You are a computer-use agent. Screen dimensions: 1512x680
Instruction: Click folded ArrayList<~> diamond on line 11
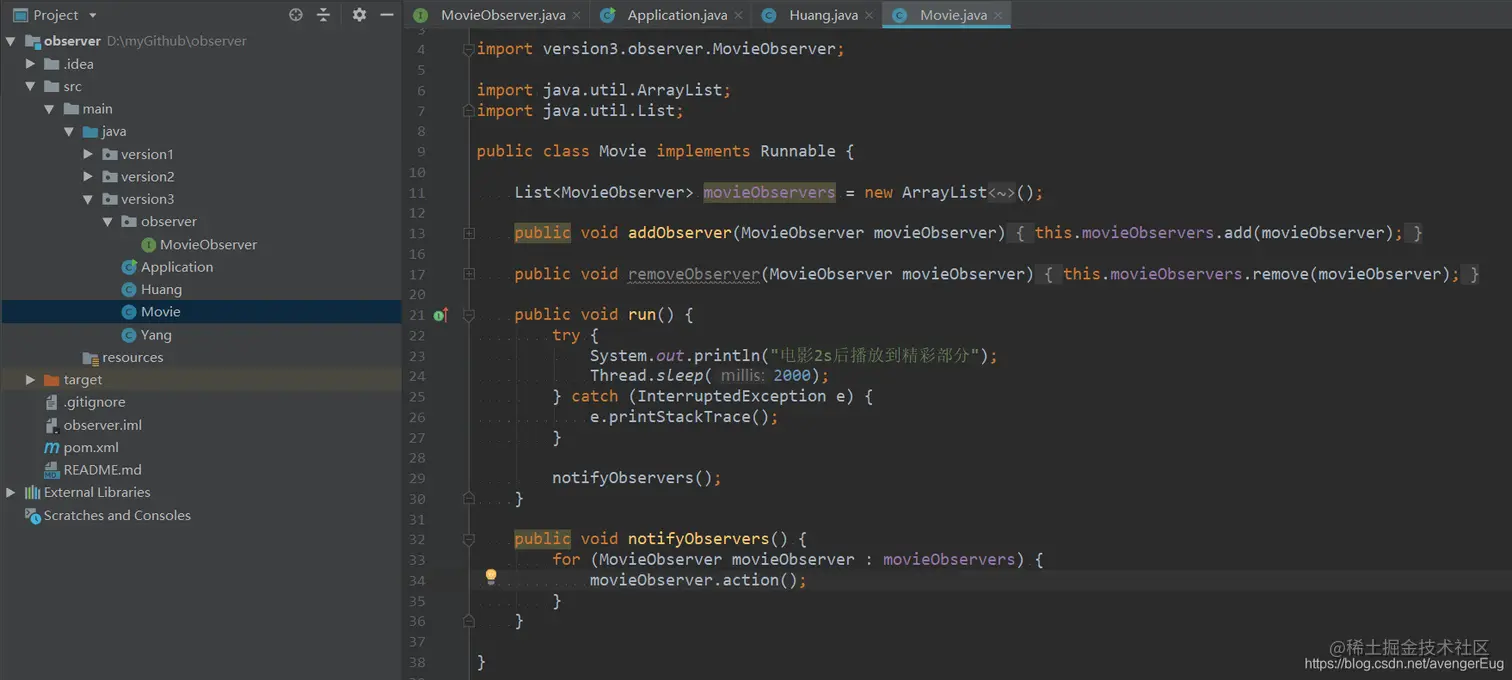[1002, 192]
